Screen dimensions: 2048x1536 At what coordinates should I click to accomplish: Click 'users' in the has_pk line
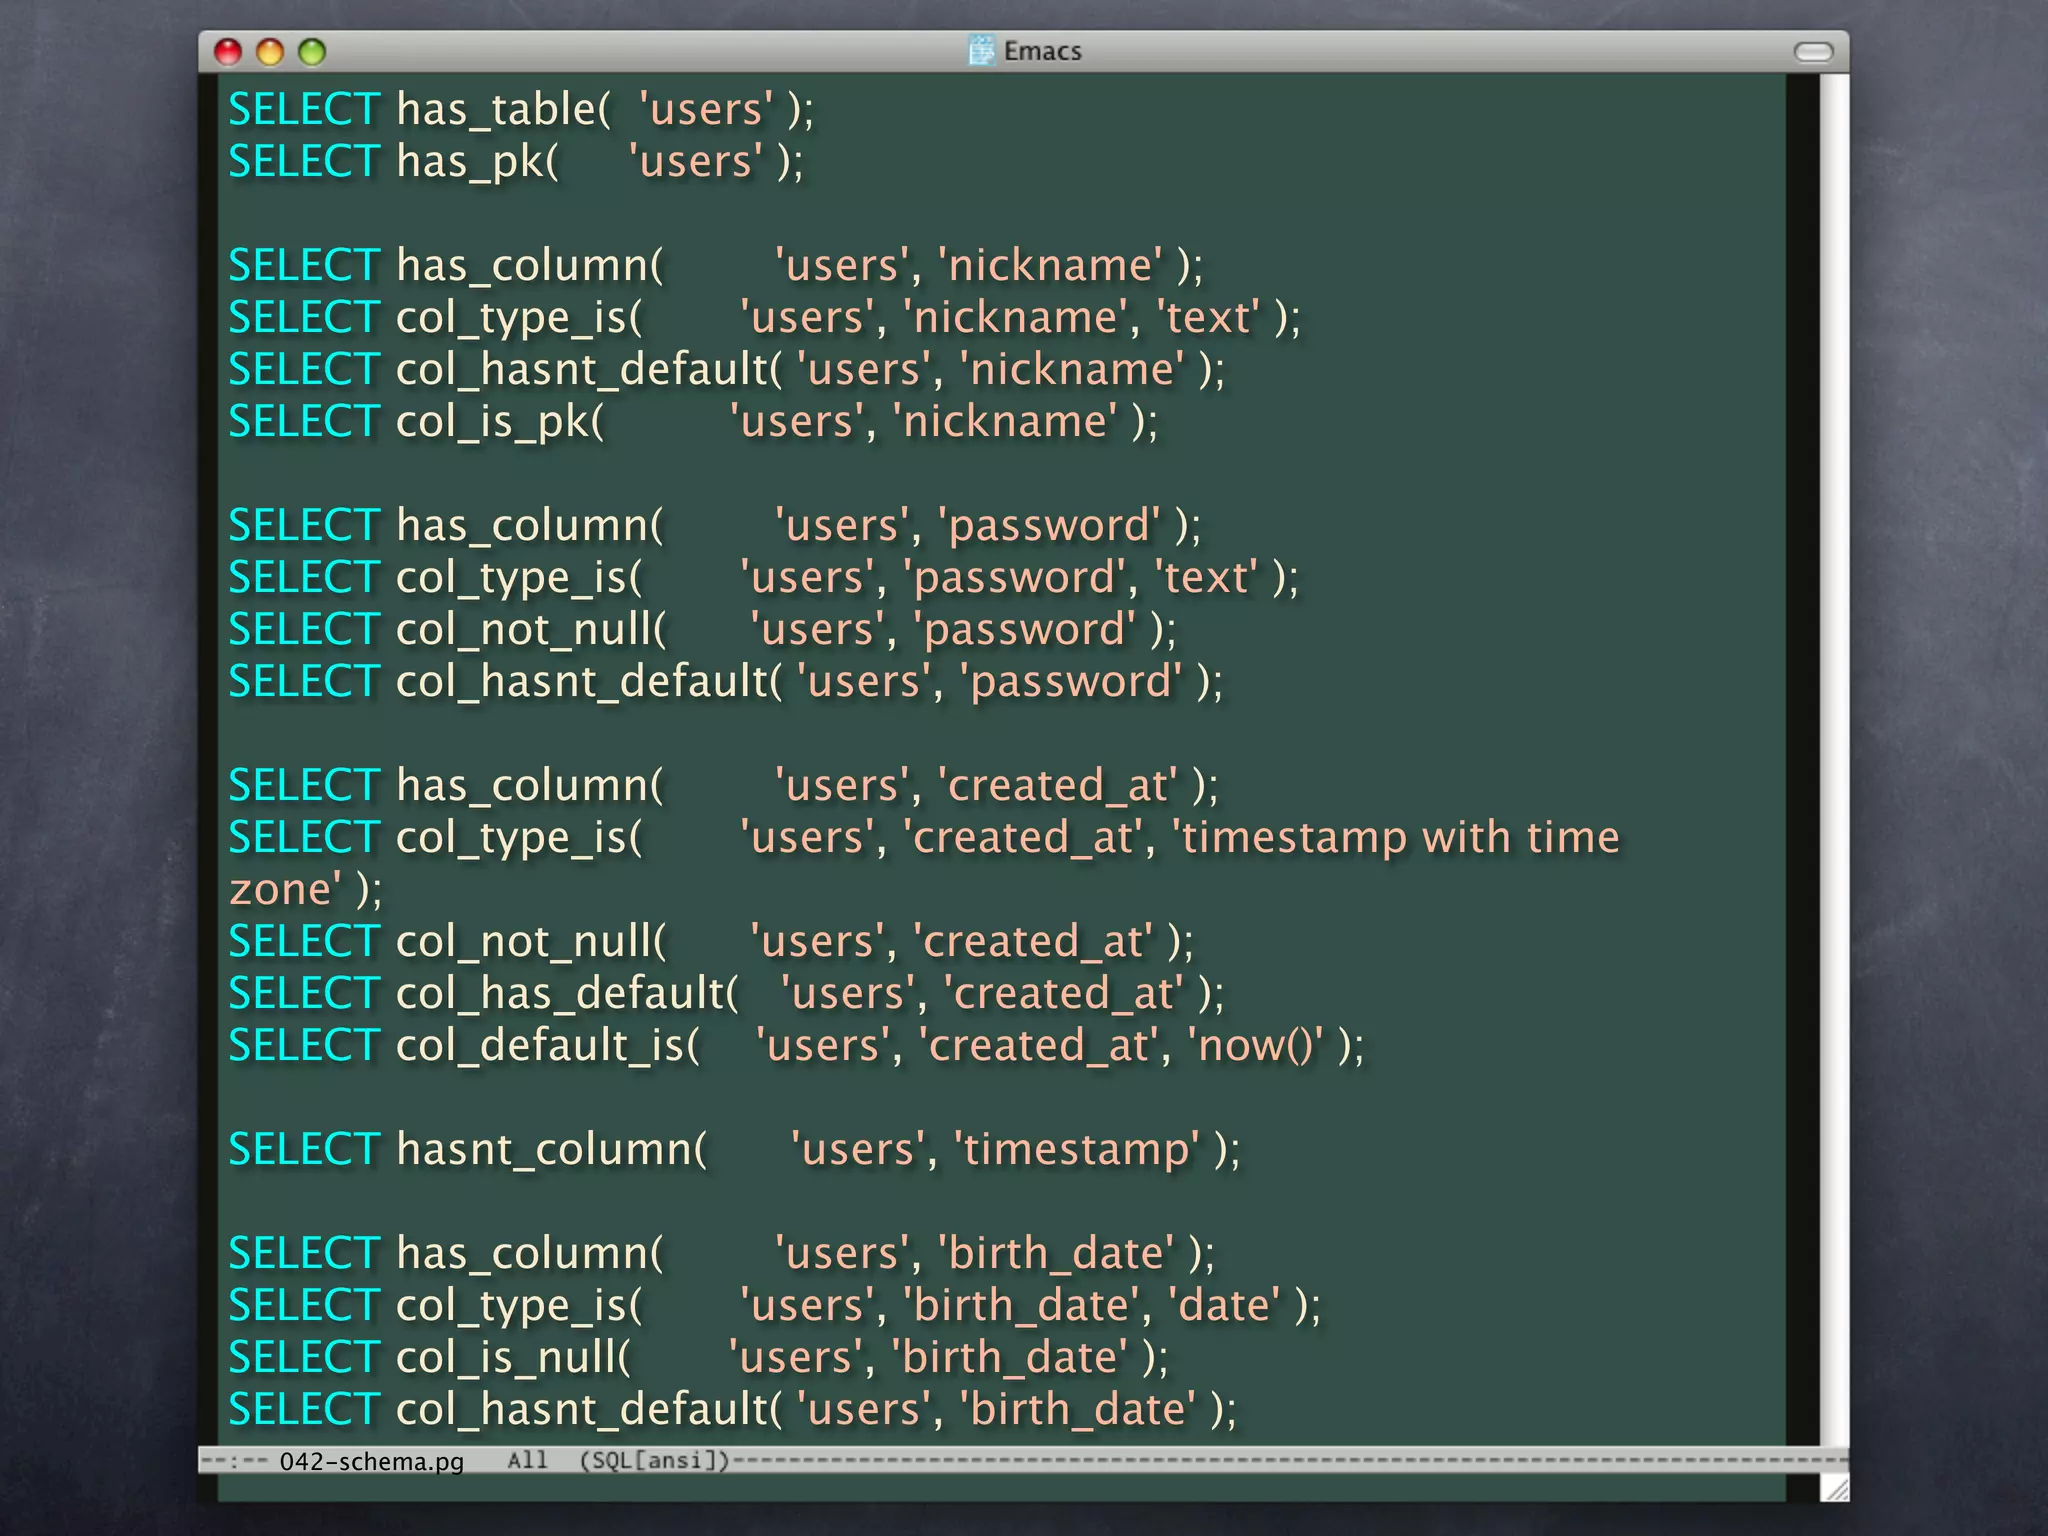[x=695, y=162]
